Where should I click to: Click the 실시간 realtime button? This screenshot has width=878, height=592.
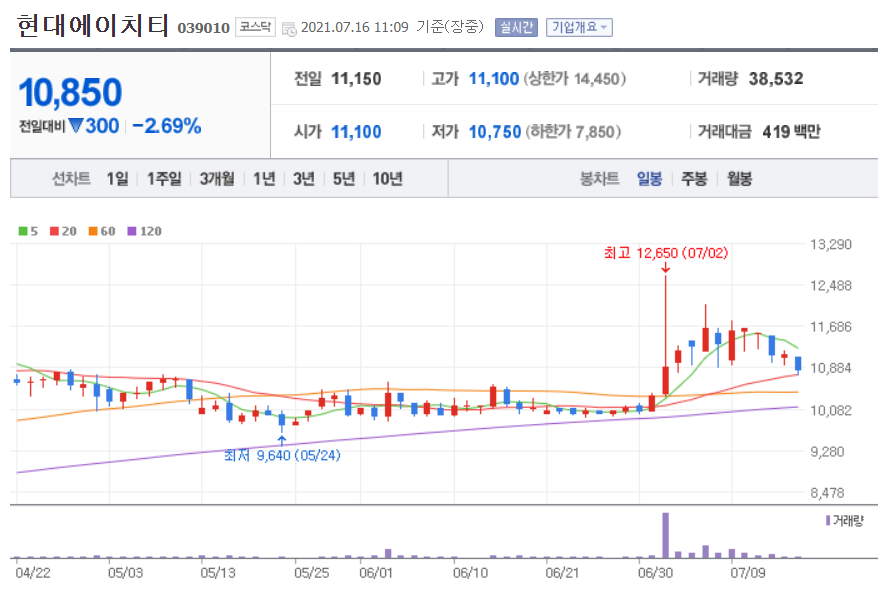[516, 27]
